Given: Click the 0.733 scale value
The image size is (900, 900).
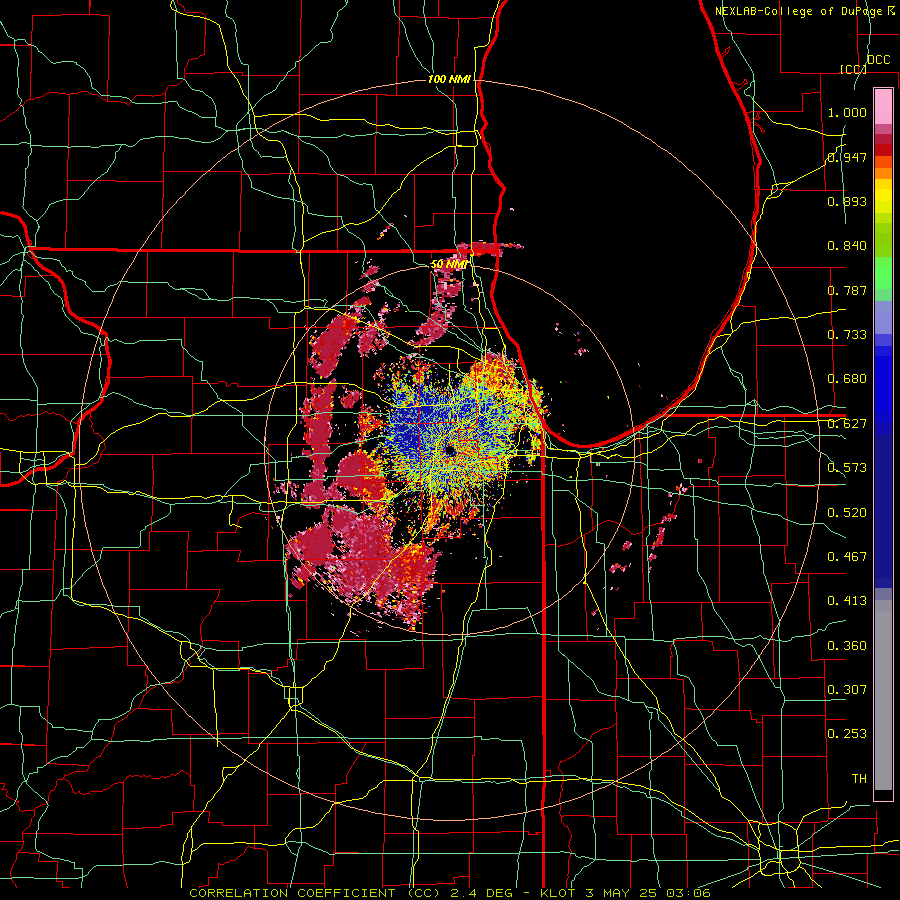Looking at the screenshot, I should [x=847, y=335].
